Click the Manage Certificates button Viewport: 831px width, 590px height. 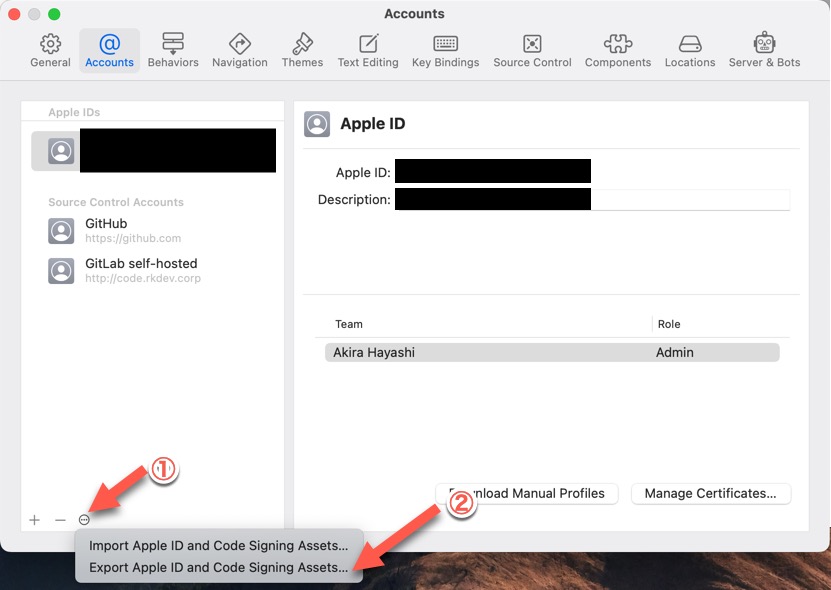tap(711, 494)
